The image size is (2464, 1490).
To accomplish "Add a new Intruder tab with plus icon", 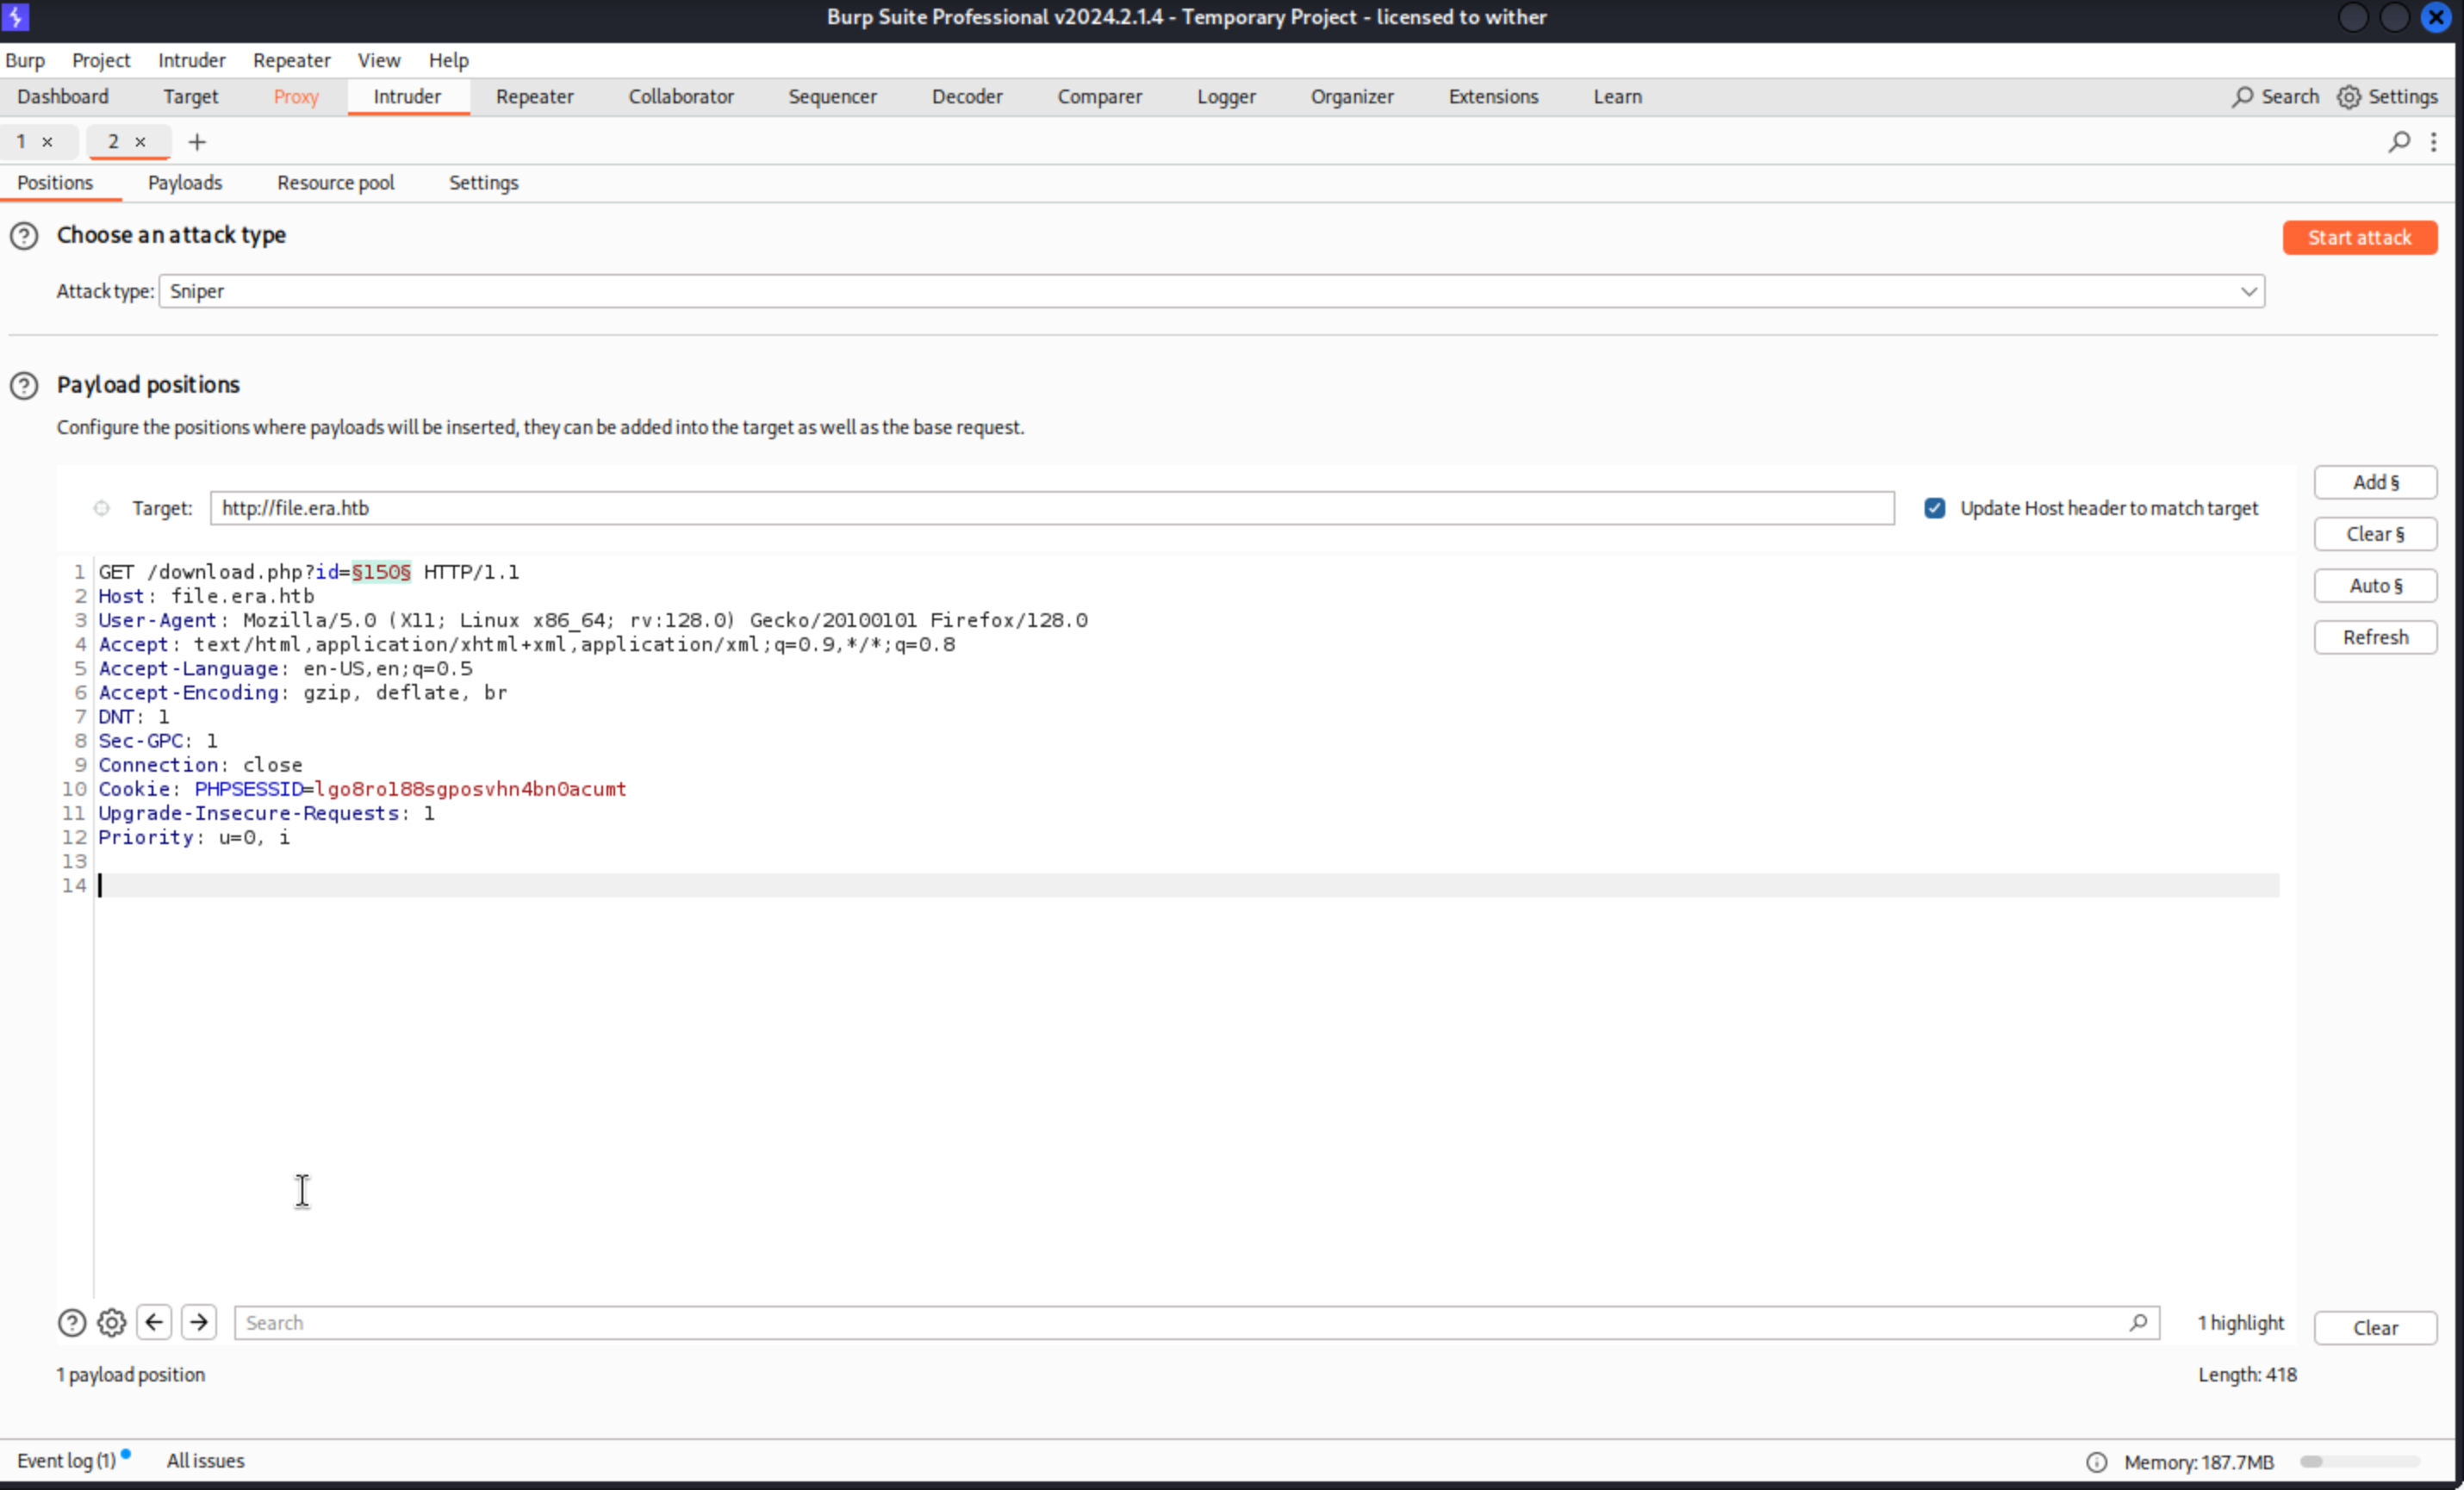I will pyautogui.click(x=197, y=142).
